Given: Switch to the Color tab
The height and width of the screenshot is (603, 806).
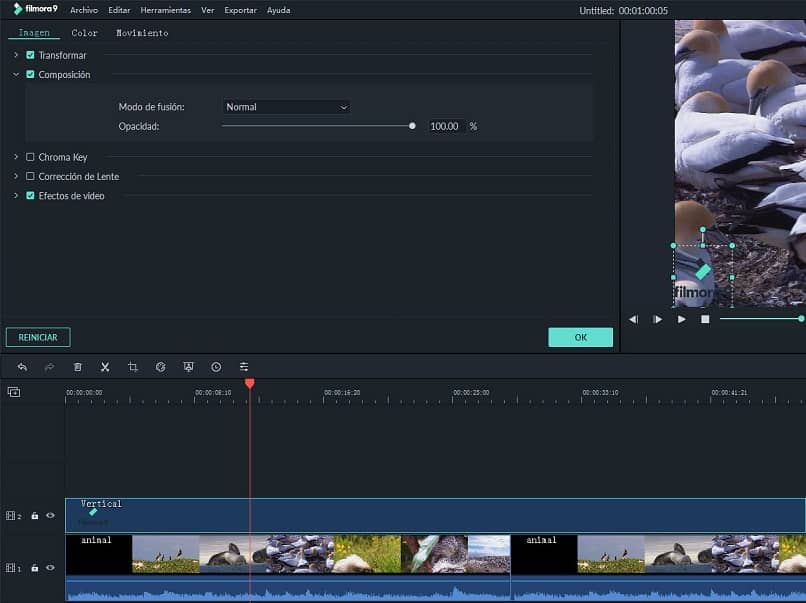Looking at the screenshot, I should click(84, 33).
